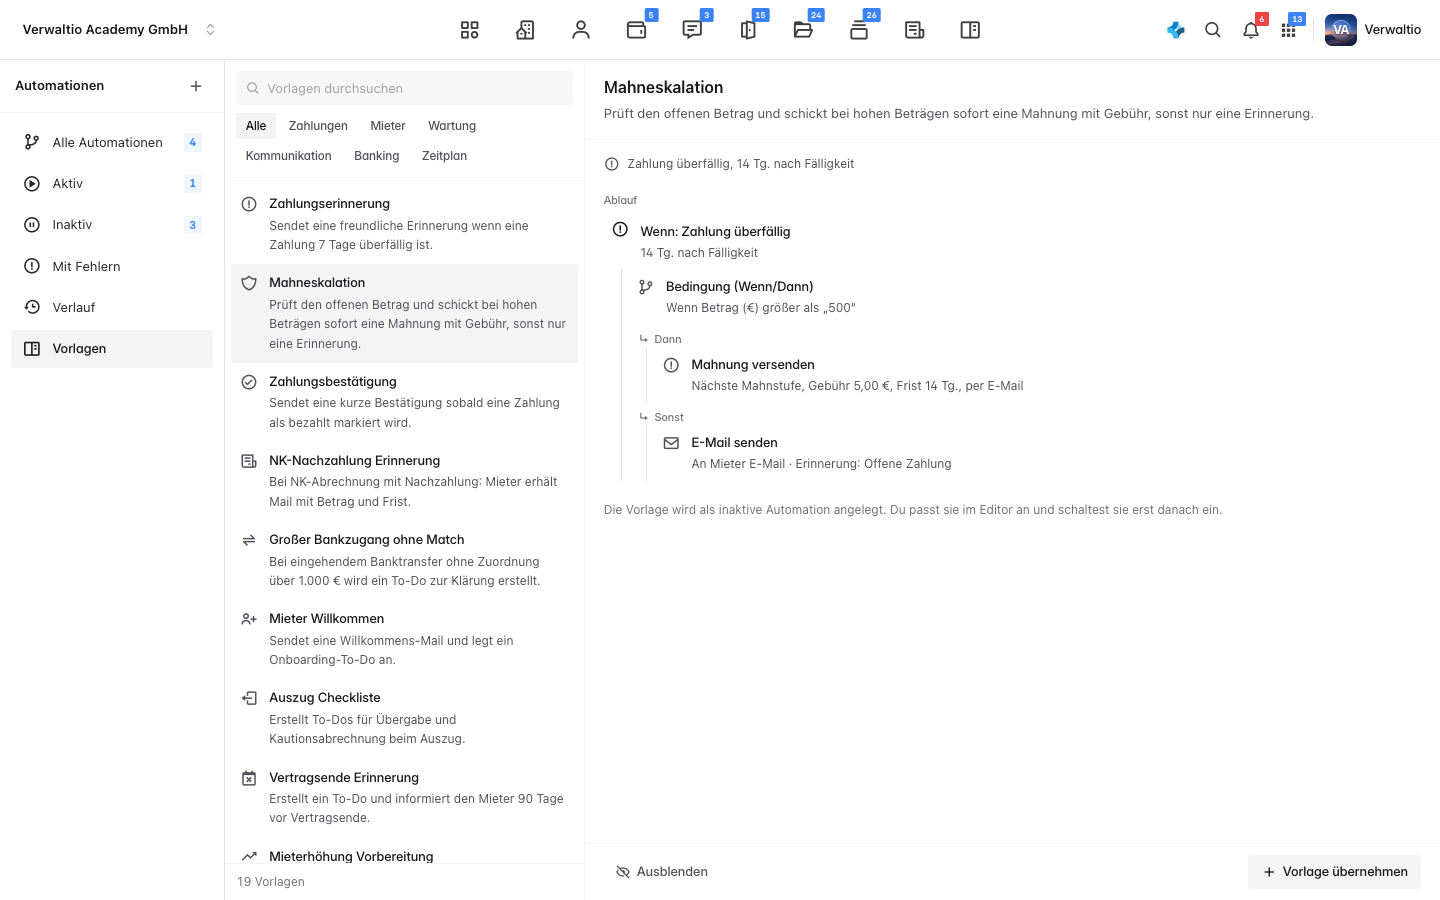Open global search magnifier icon

click(1213, 30)
